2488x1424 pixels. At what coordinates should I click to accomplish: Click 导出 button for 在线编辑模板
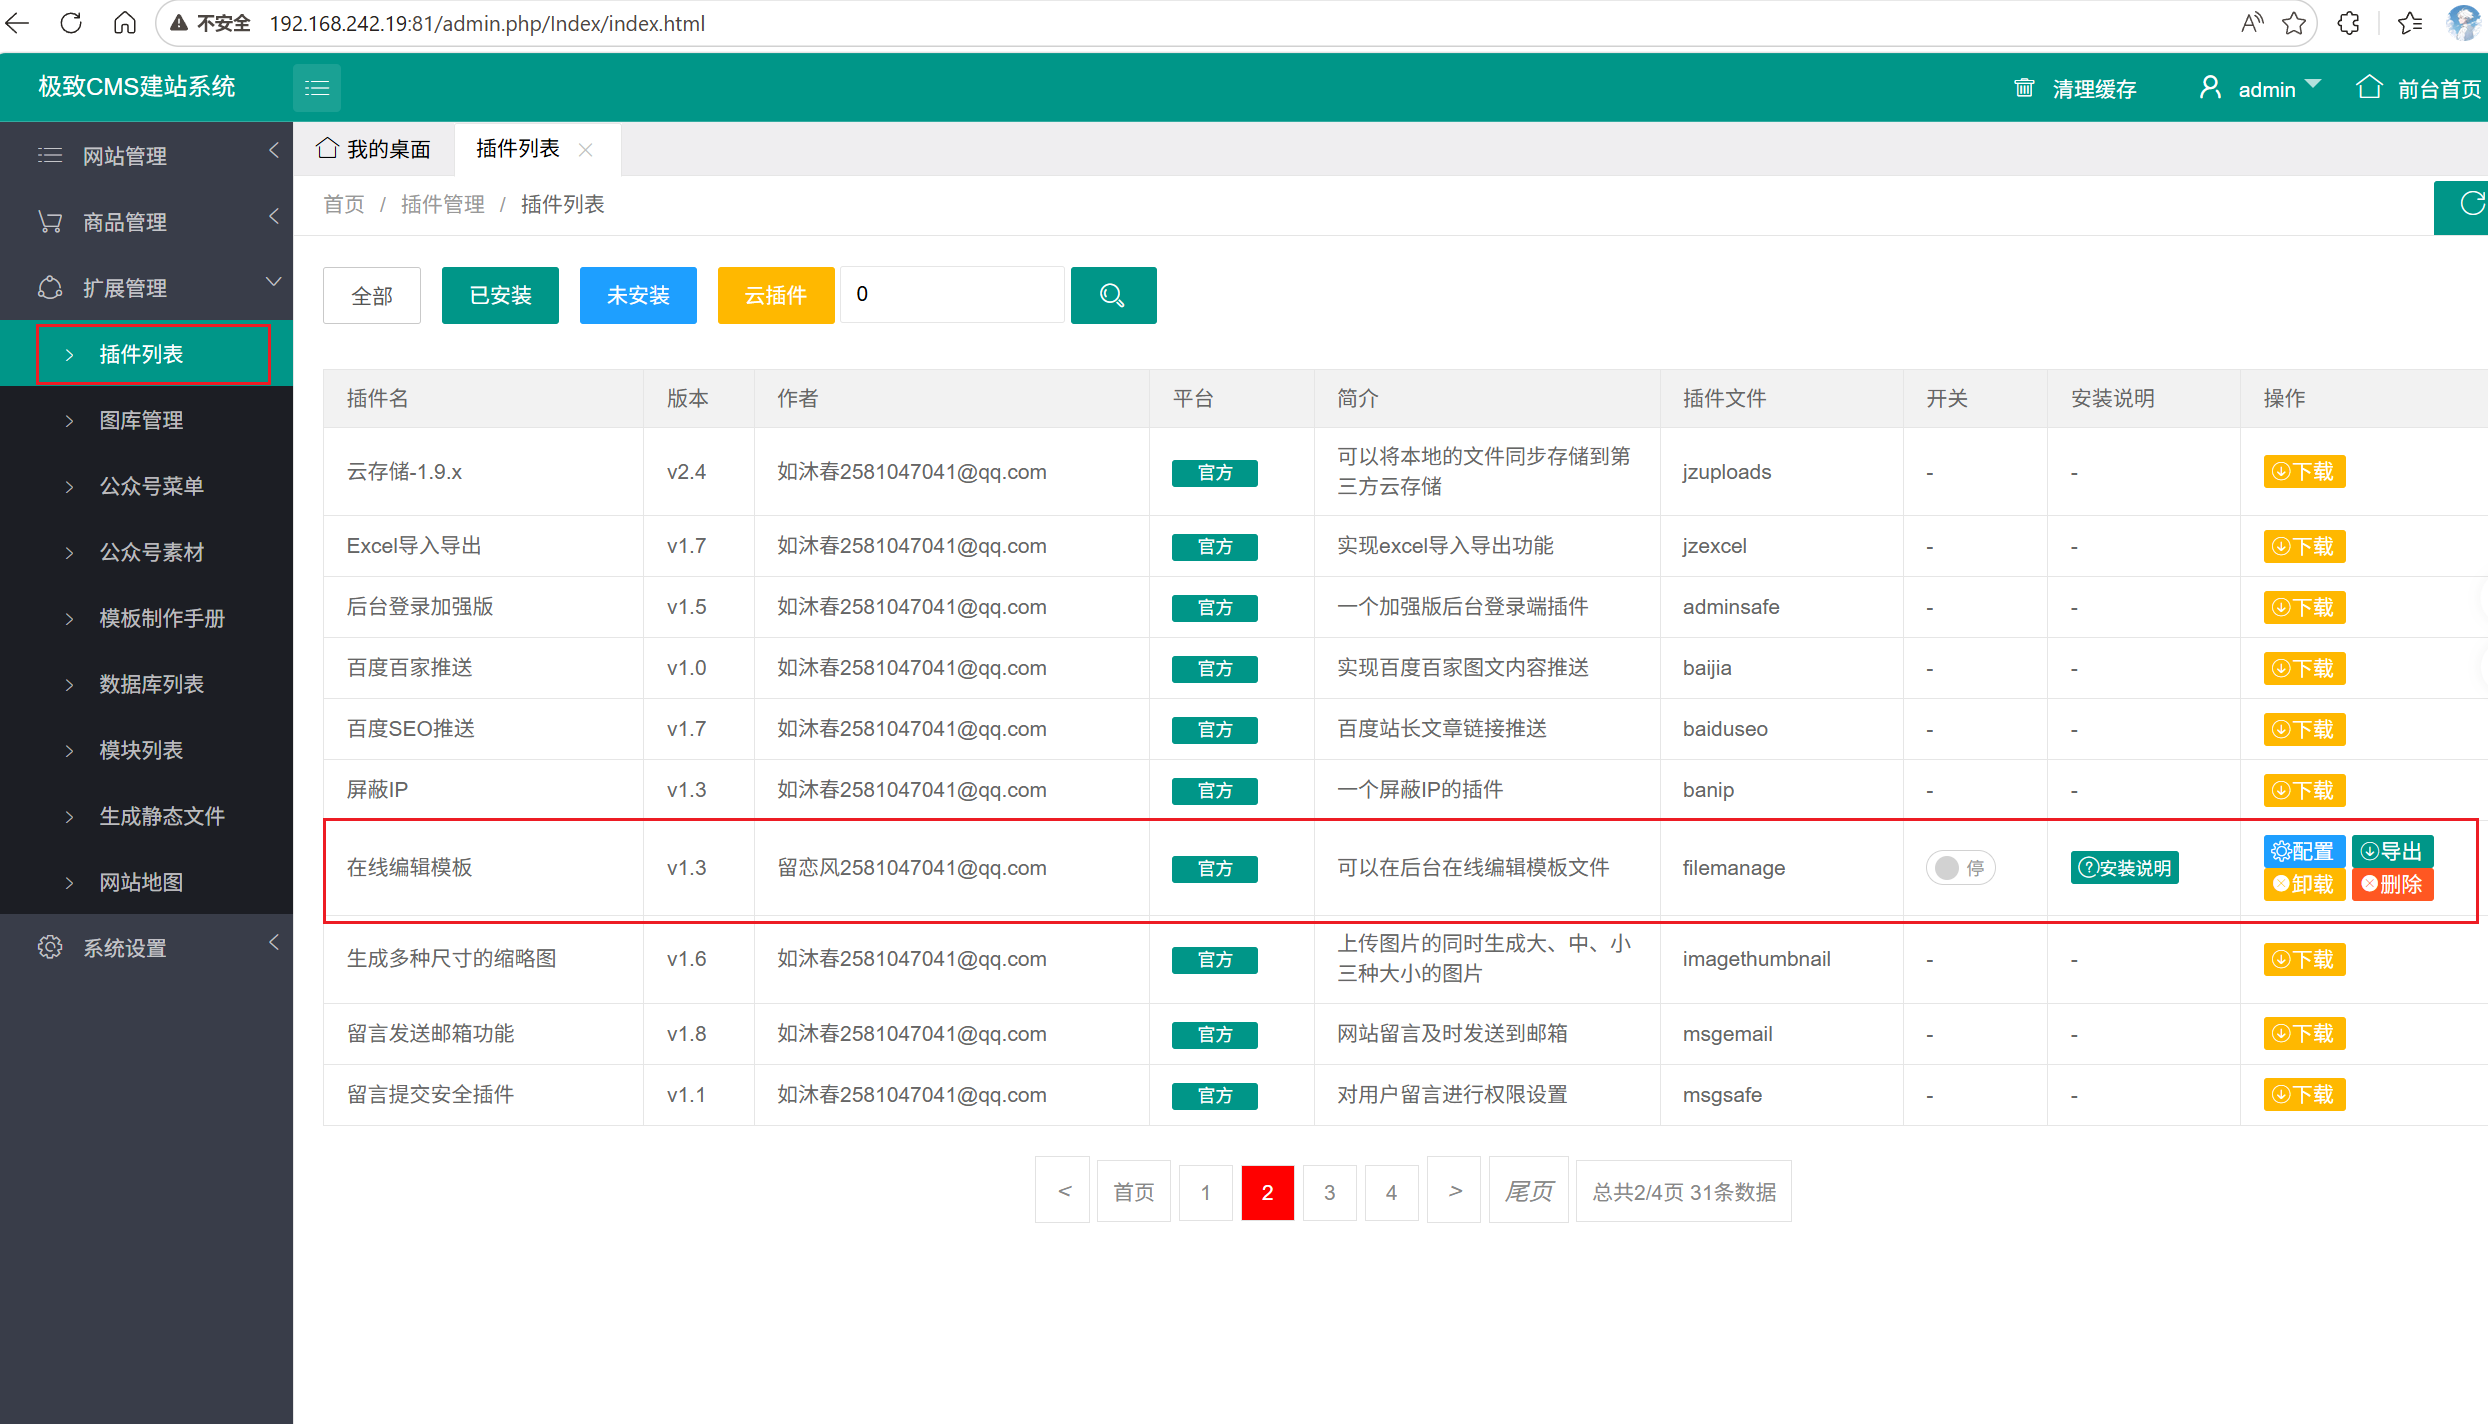point(2392,851)
